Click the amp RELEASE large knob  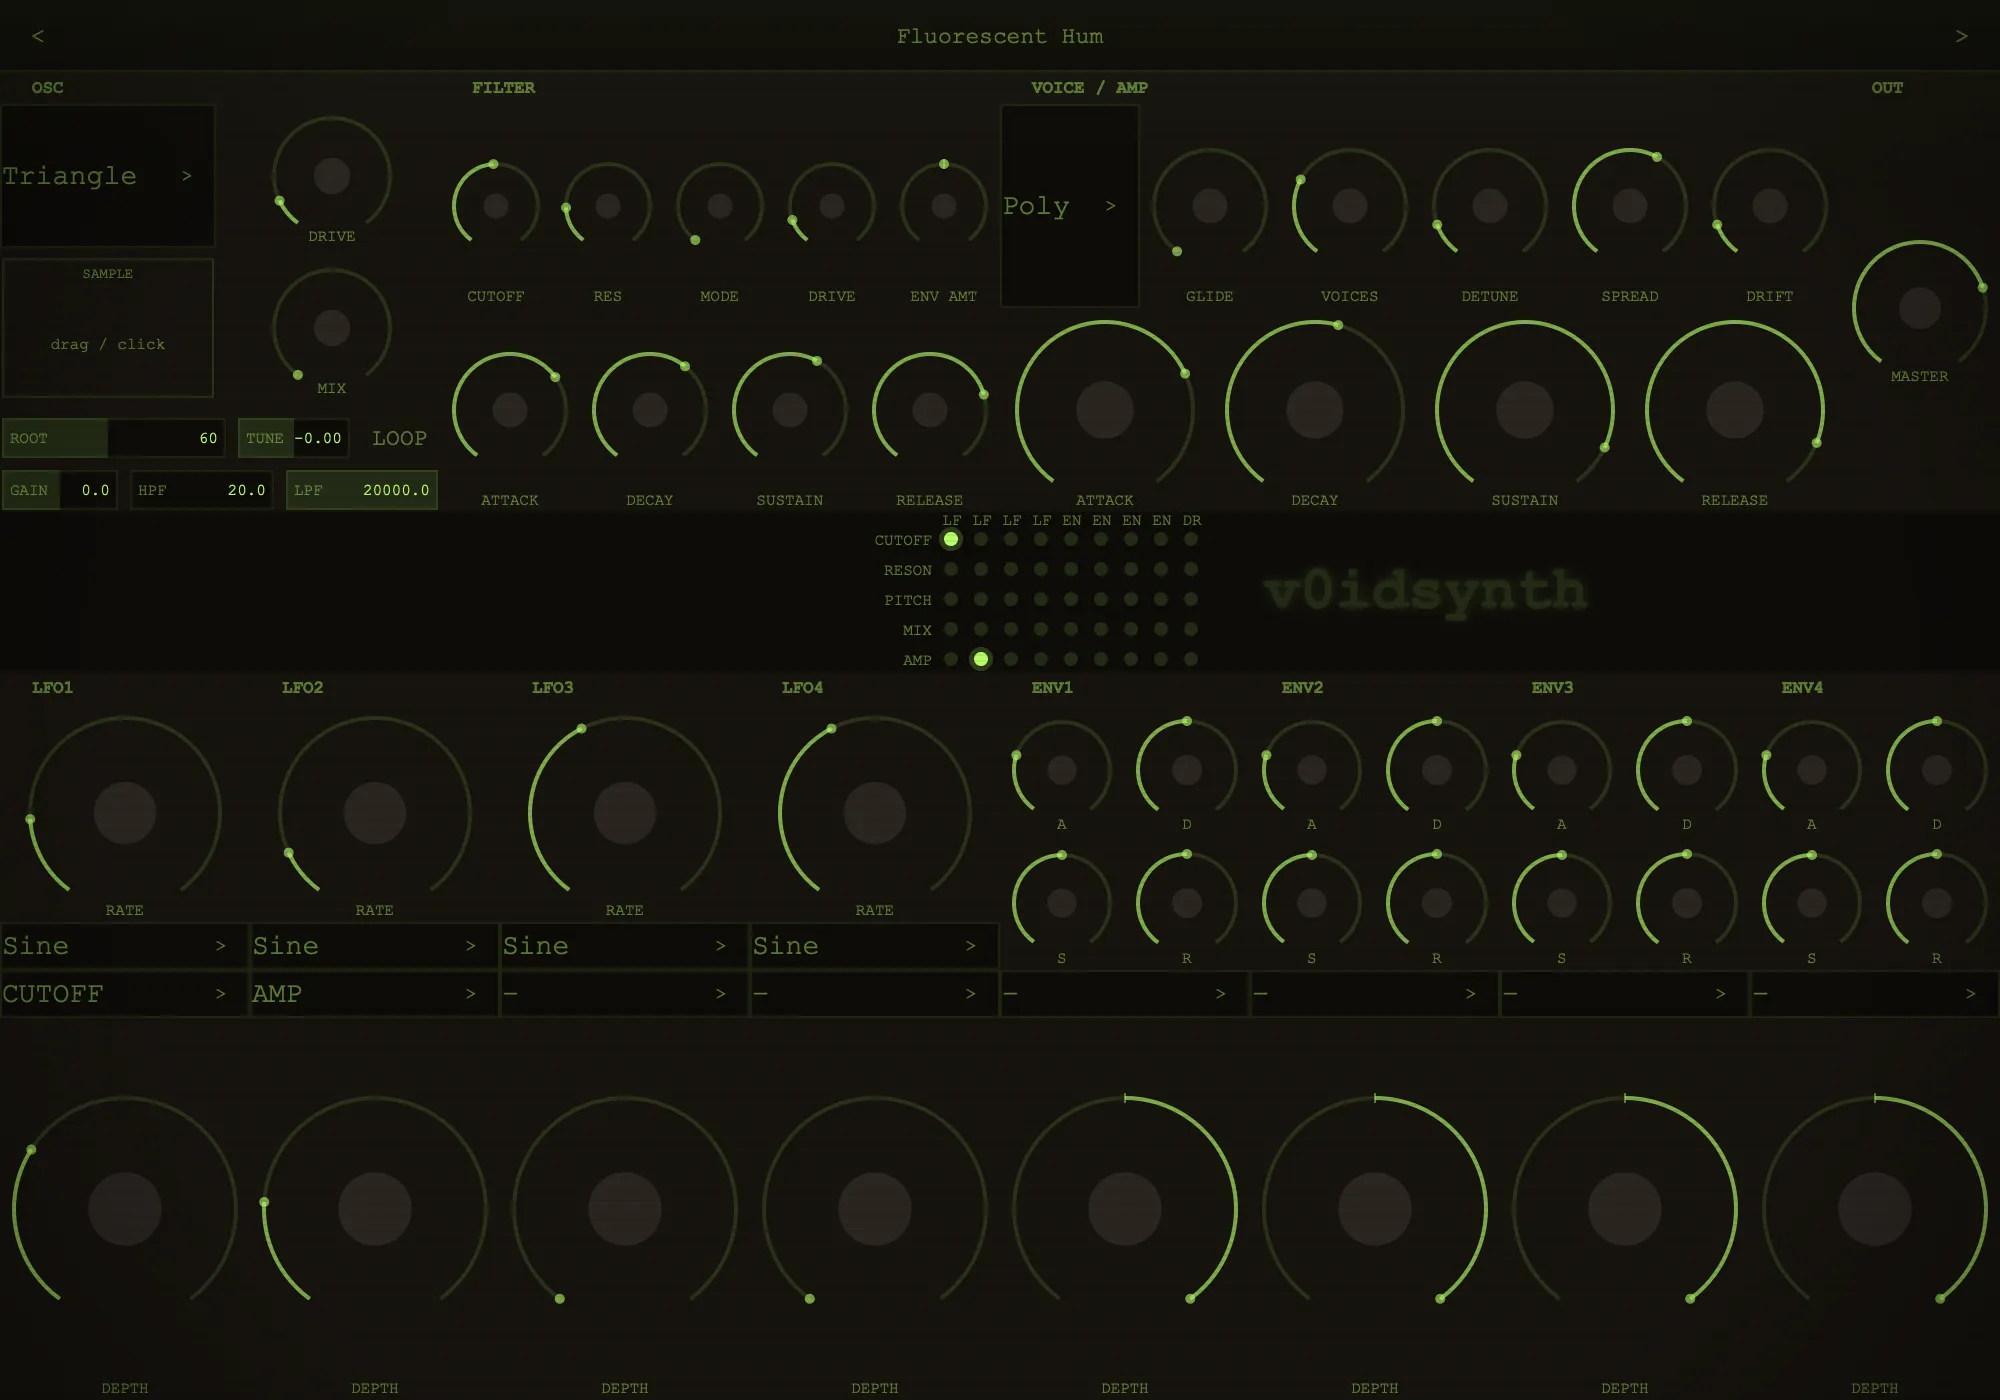[x=1735, y=410]
